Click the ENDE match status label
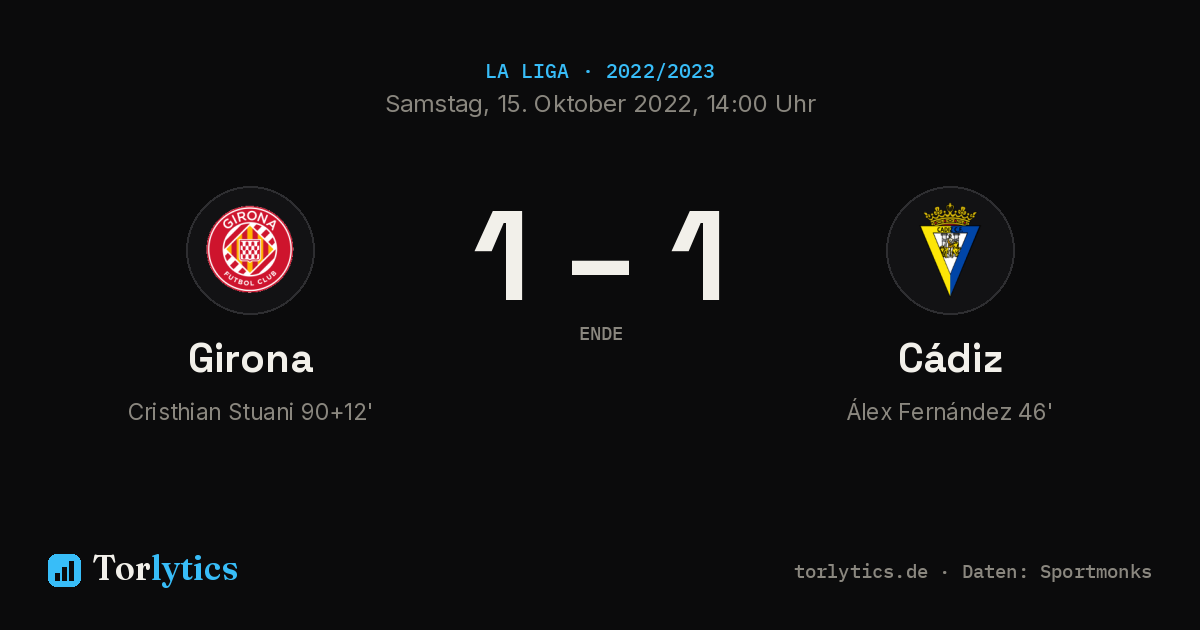 click(601, 334)
